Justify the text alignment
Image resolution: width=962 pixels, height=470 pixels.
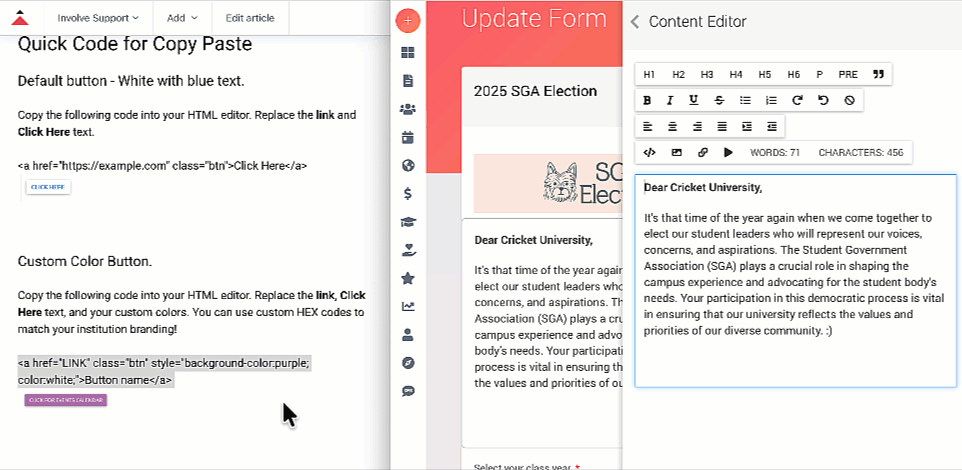click(722, 127)
